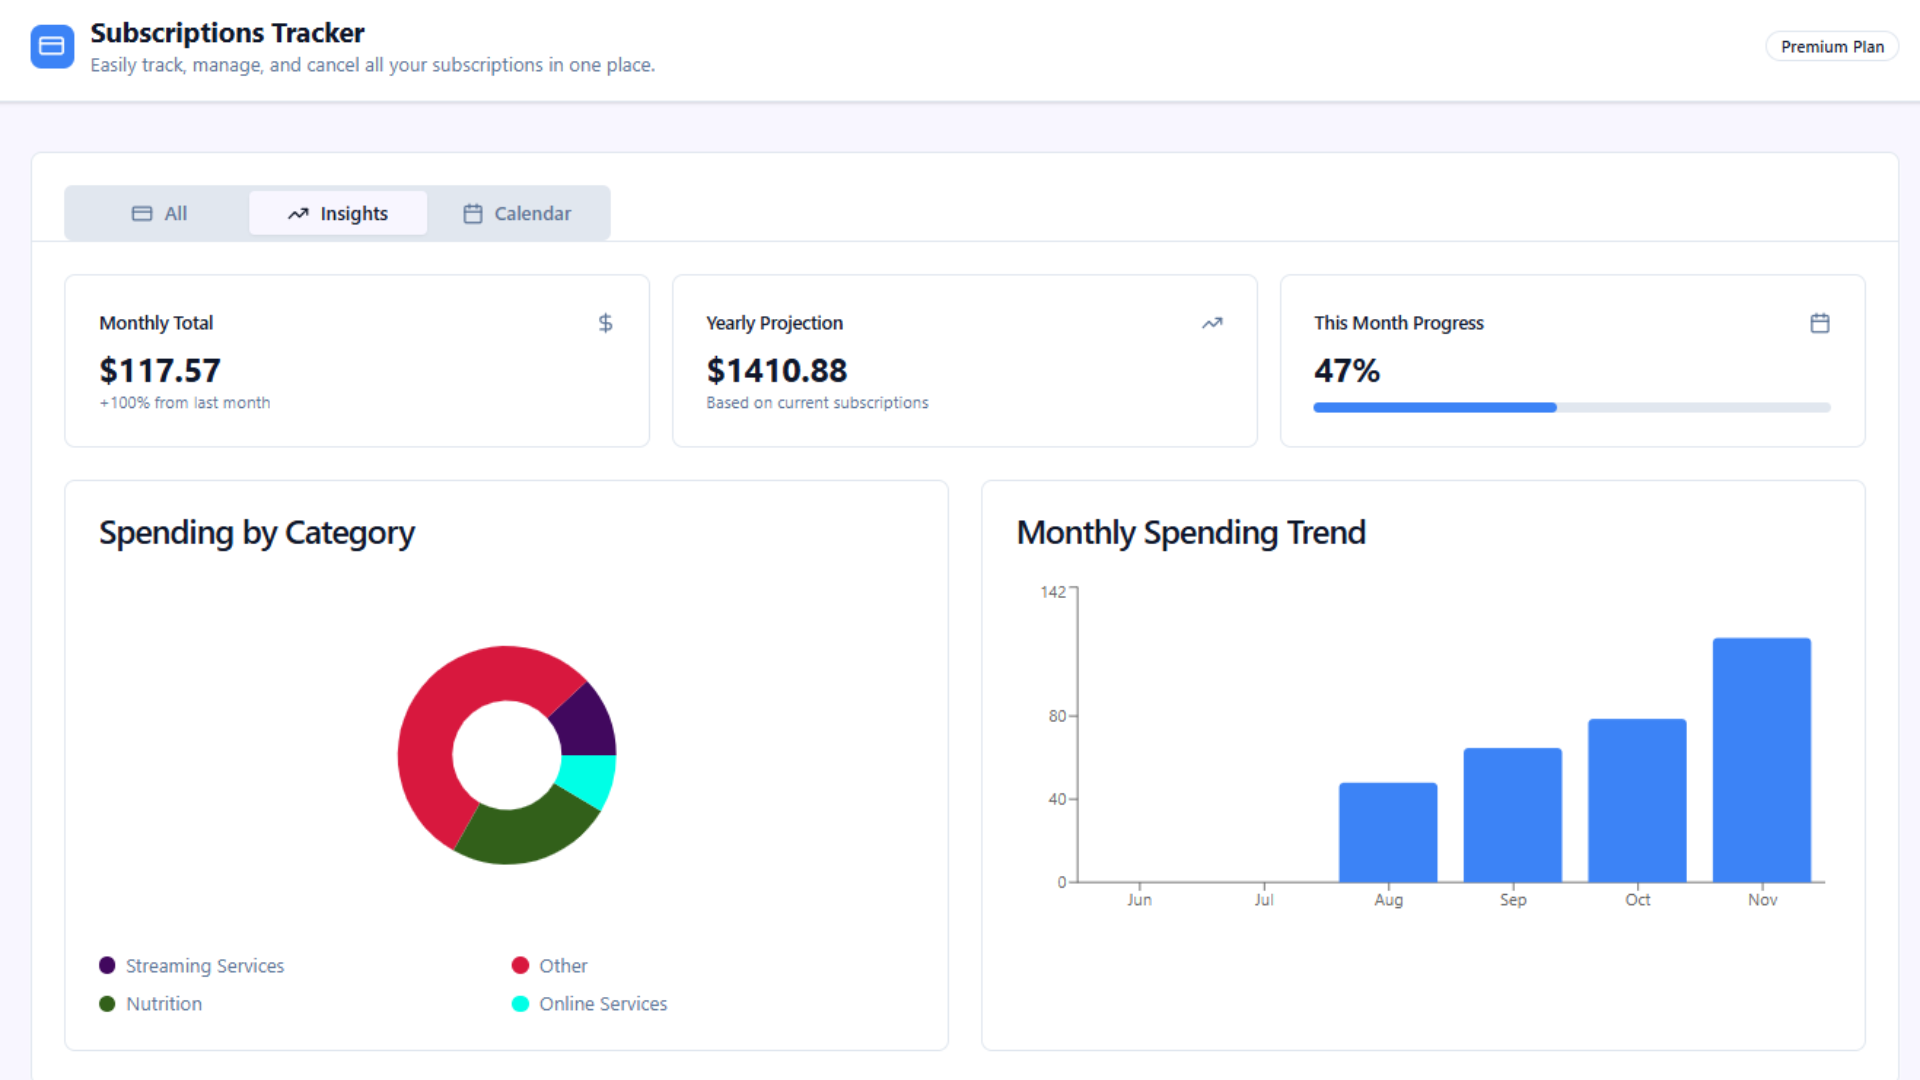Click the calendar icon in the Calendar tab

(x=473, y=213)
